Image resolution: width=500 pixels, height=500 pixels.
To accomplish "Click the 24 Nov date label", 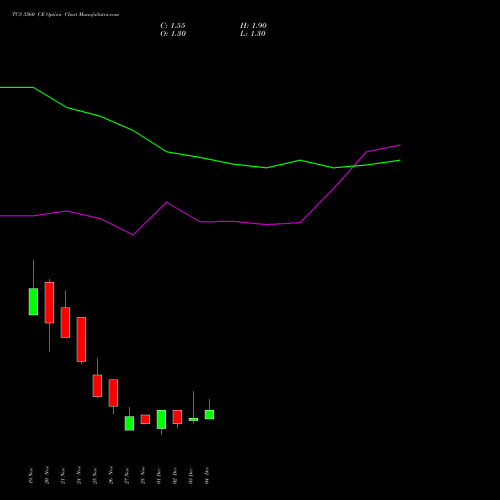I will [79, 476].
